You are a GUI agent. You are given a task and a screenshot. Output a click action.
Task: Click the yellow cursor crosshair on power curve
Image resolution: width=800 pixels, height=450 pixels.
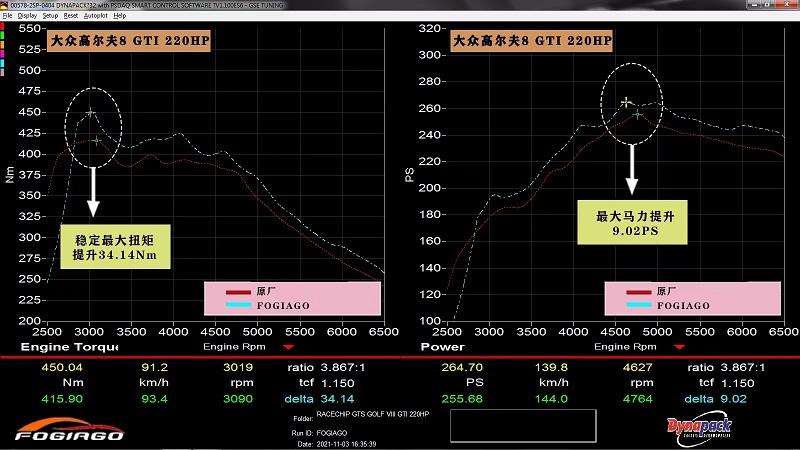[626, 103]
